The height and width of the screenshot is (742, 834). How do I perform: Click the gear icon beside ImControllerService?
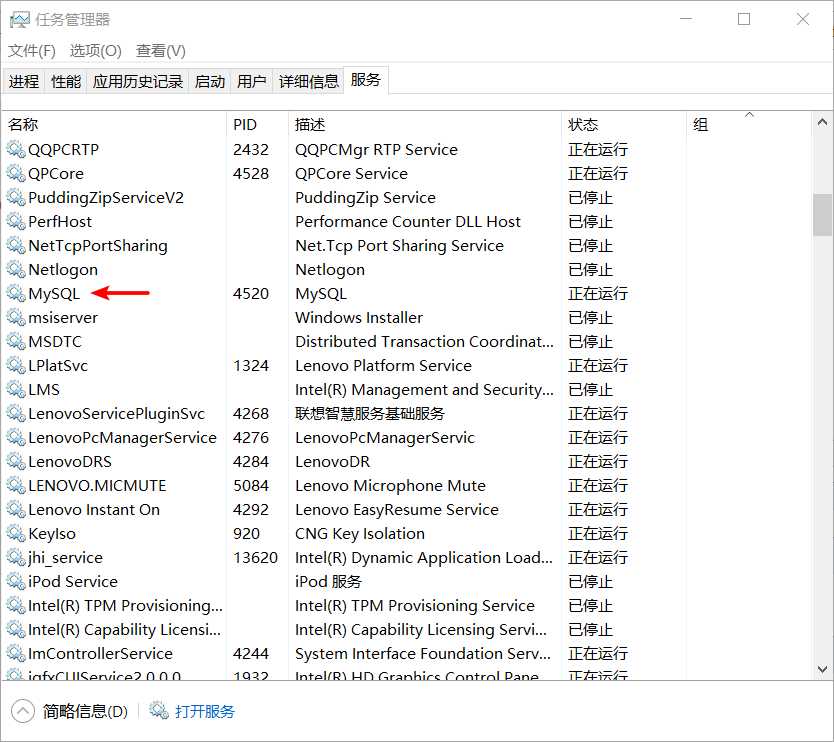16,653
